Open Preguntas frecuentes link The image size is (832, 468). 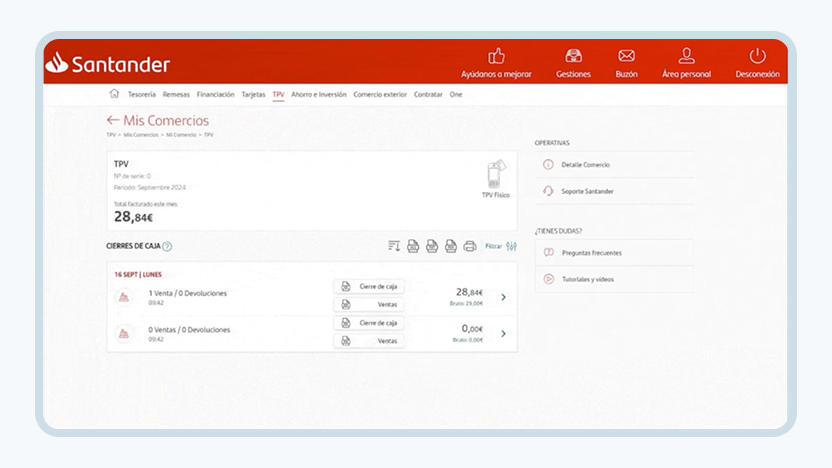coord(614,253)
